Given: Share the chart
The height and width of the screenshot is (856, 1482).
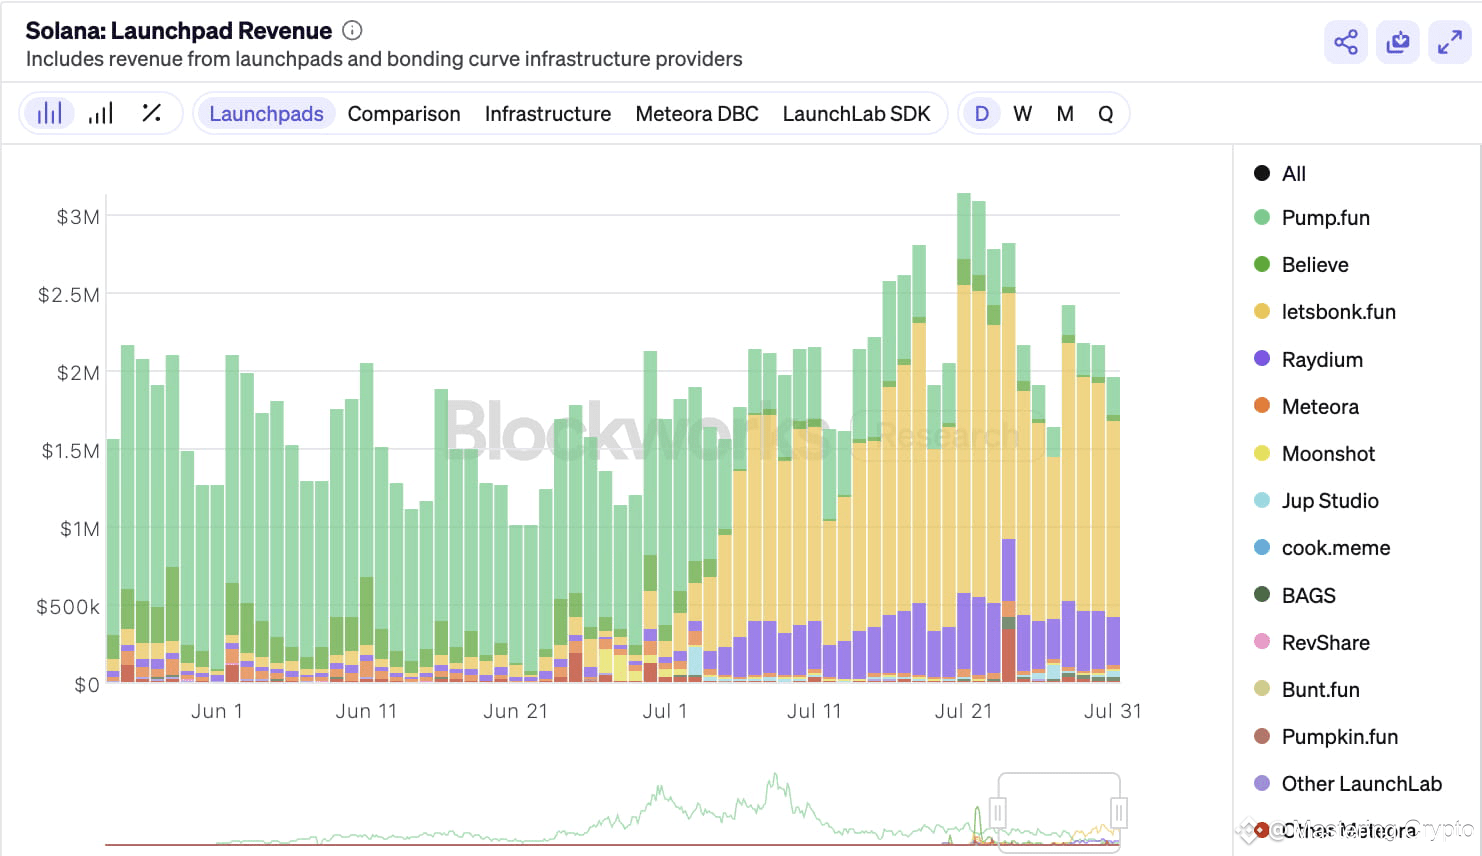Looking at the screenshot, I should (x=1346, y=42).
